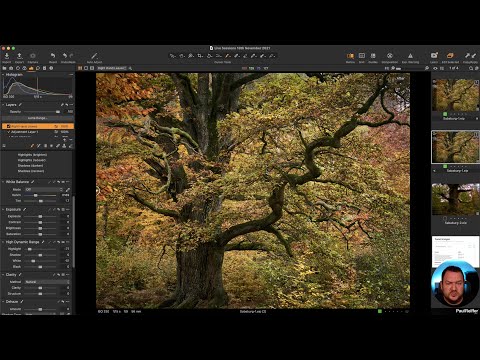Open the Capture camera tool tab
The image size is (480, 360).
(11, 68)
